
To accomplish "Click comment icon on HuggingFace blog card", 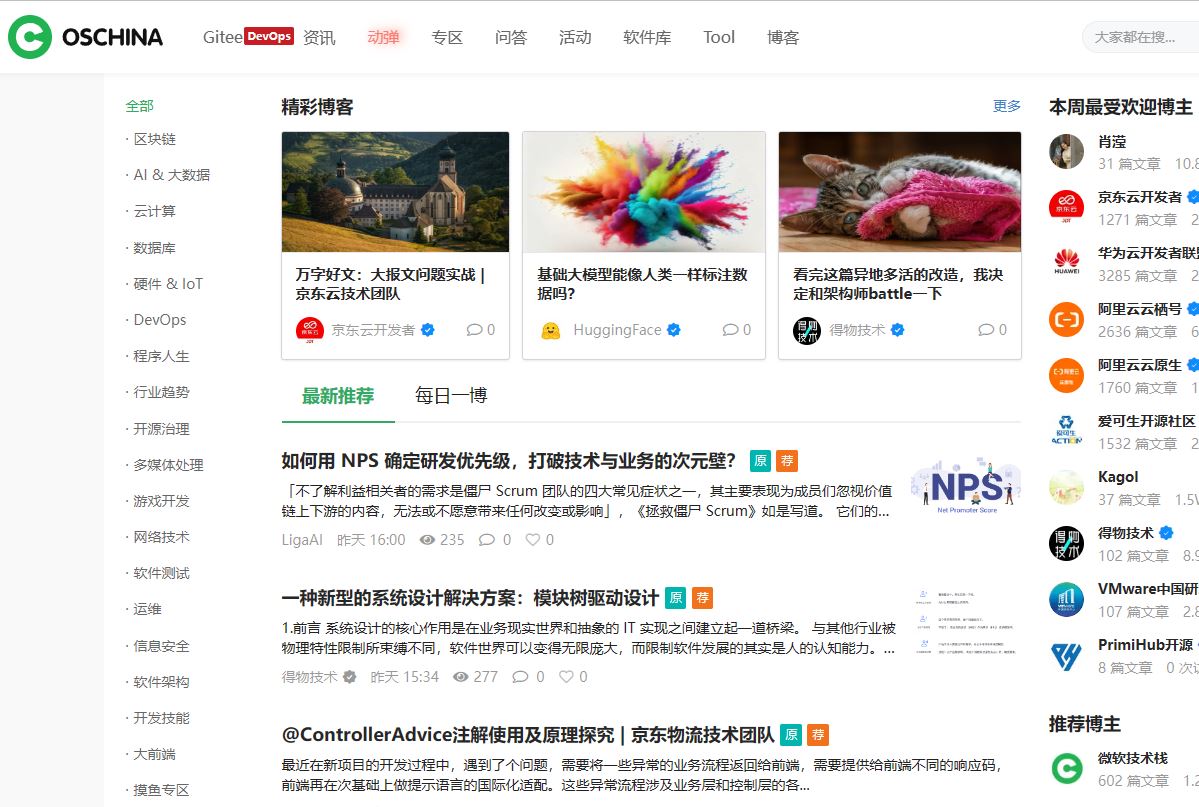I will click(x=730, y=330).
